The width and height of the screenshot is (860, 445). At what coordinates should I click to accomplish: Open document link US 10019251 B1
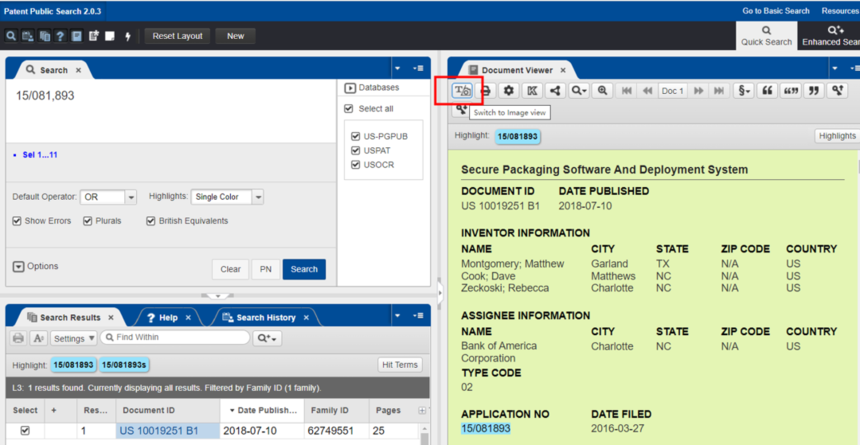coord(159,431)
